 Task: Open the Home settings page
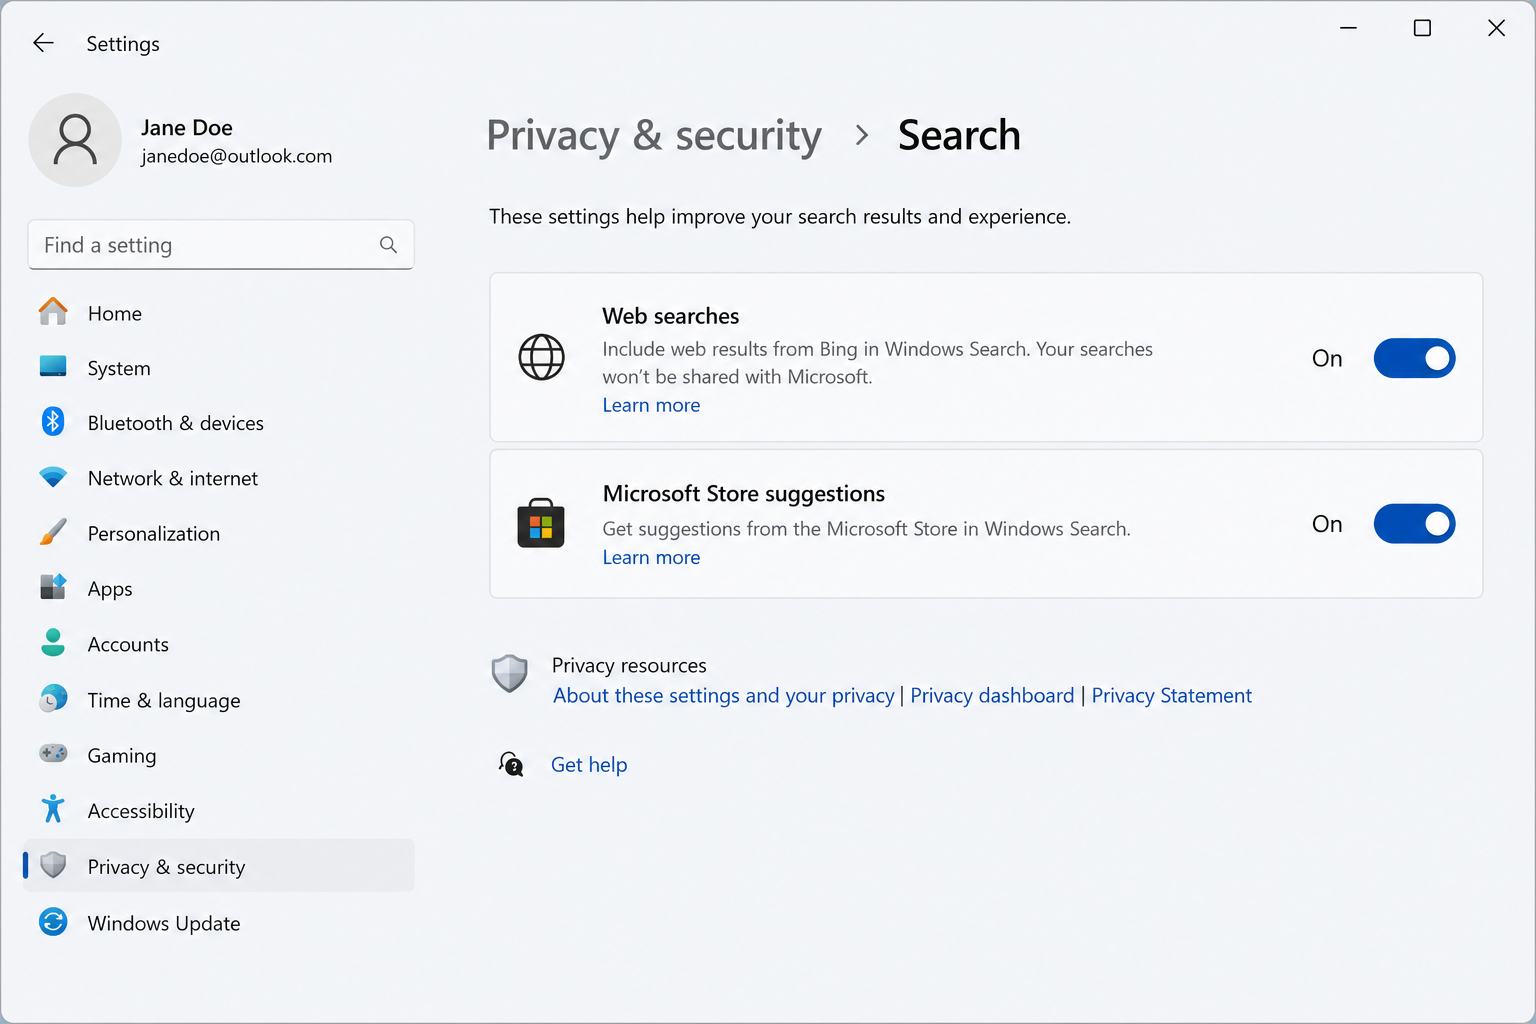(218, 313)
